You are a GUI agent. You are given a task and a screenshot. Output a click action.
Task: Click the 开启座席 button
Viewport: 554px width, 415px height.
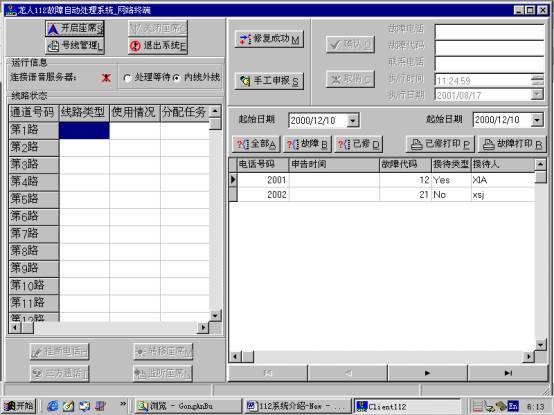pyautogui.click(x=75, y=28)
